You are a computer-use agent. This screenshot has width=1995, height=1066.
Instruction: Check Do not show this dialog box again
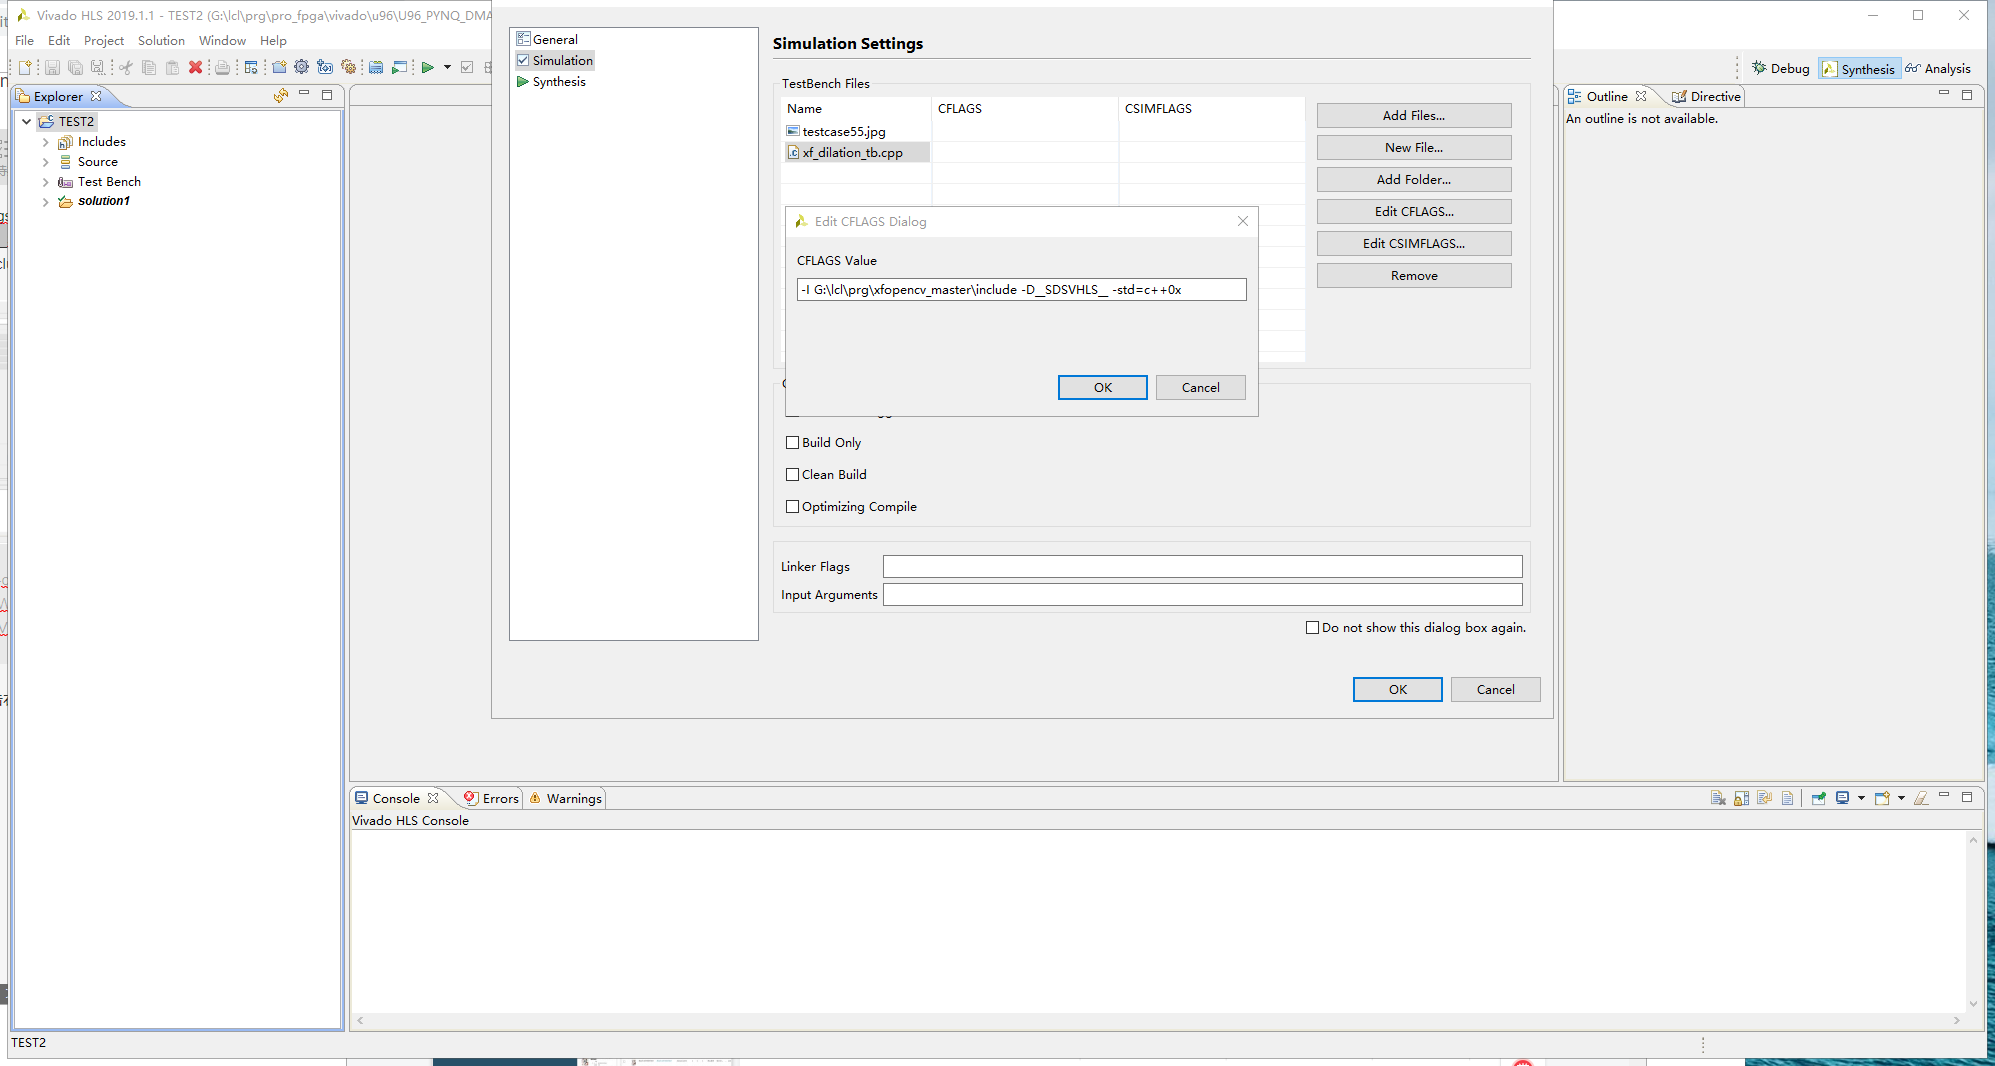tap(1312, 627)
